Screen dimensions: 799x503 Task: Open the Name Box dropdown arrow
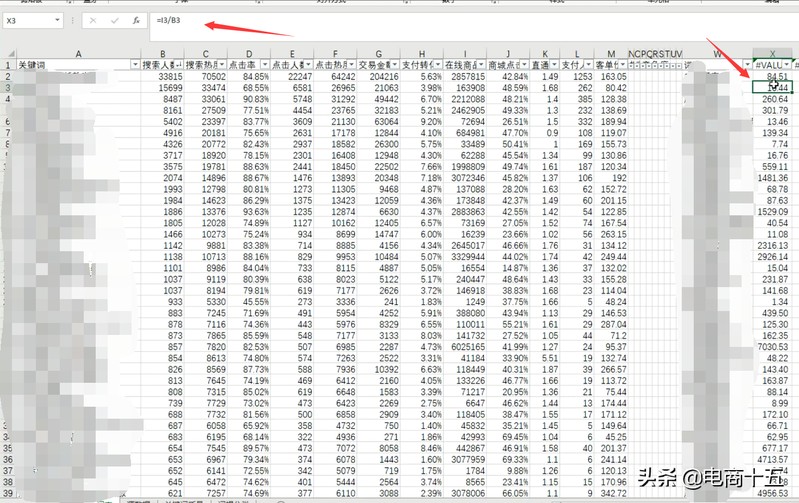57,20
